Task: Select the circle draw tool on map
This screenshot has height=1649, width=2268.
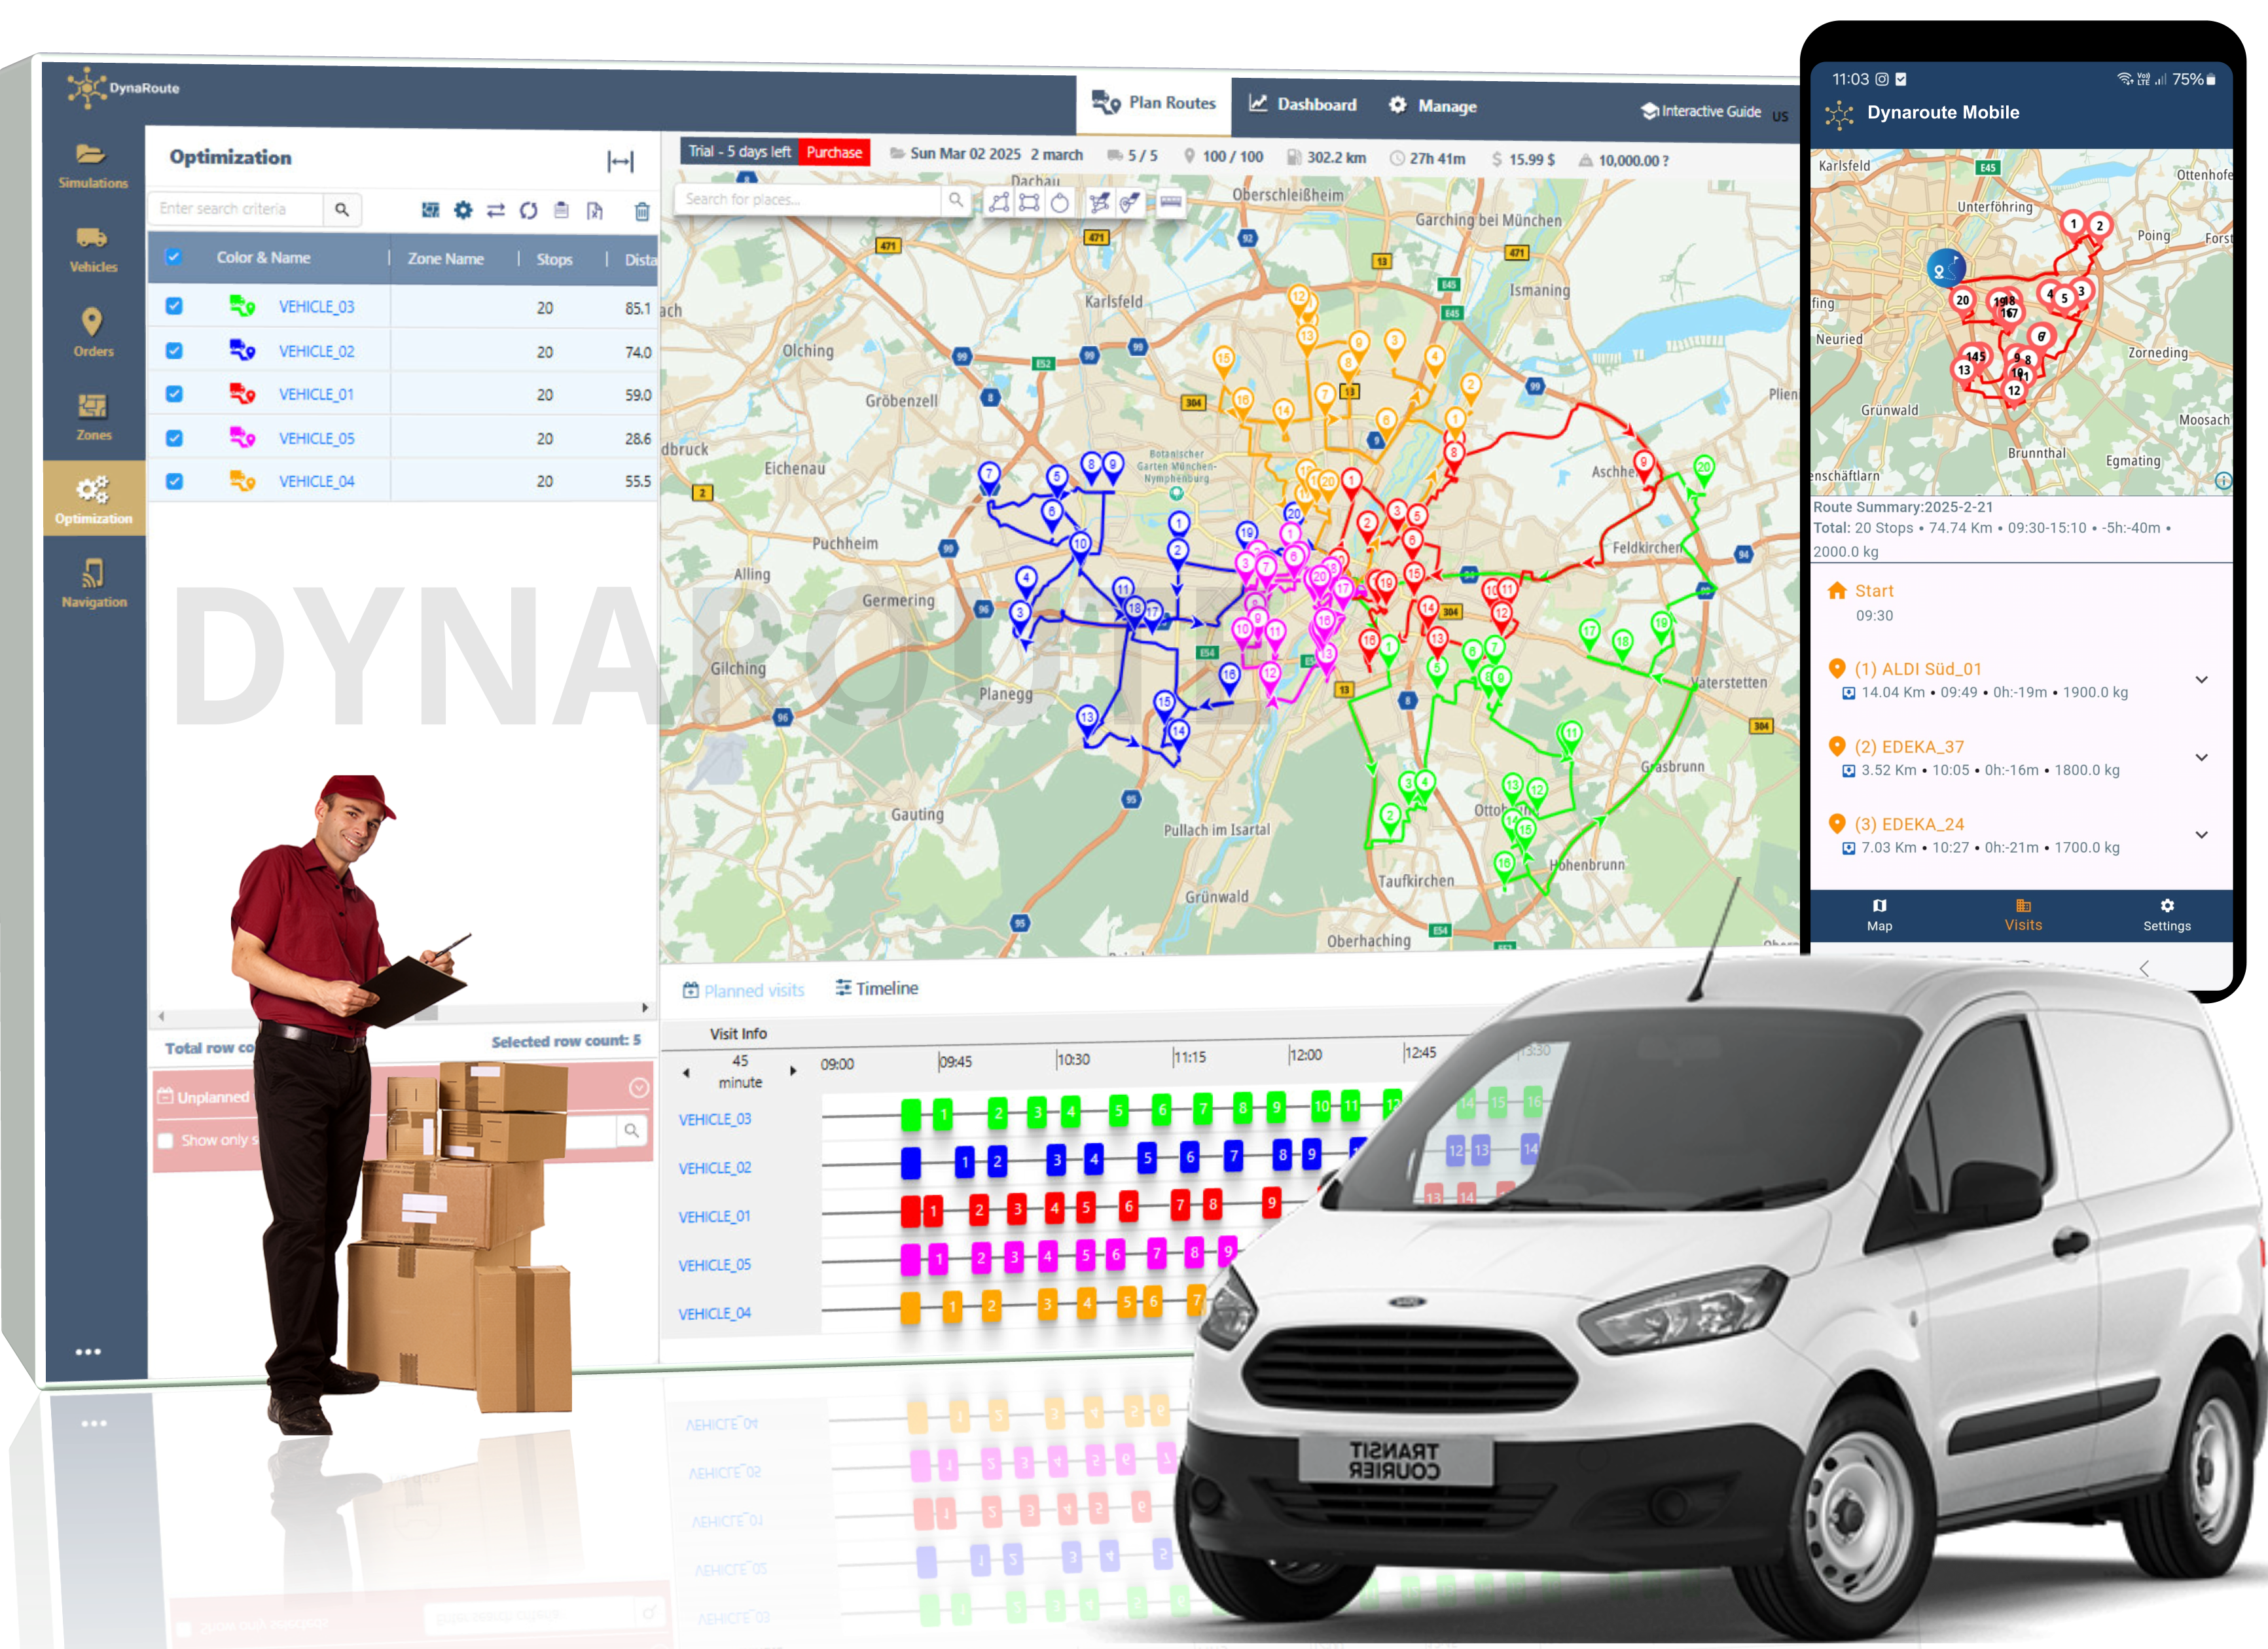Action: click(1060, 203)
